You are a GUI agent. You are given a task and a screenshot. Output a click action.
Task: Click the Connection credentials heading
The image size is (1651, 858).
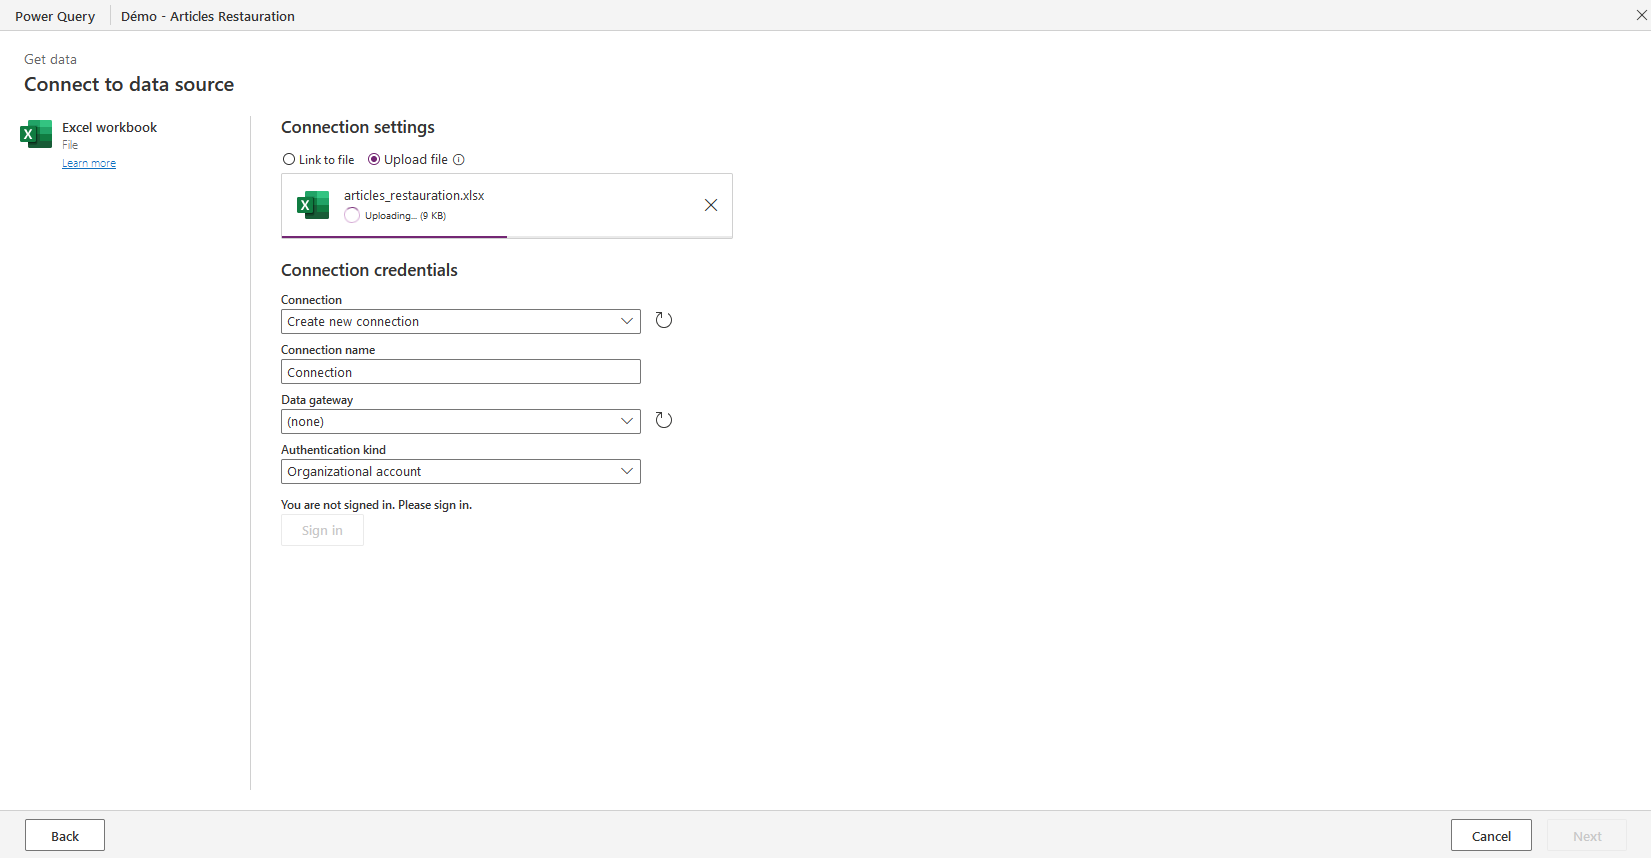point(369,270)
